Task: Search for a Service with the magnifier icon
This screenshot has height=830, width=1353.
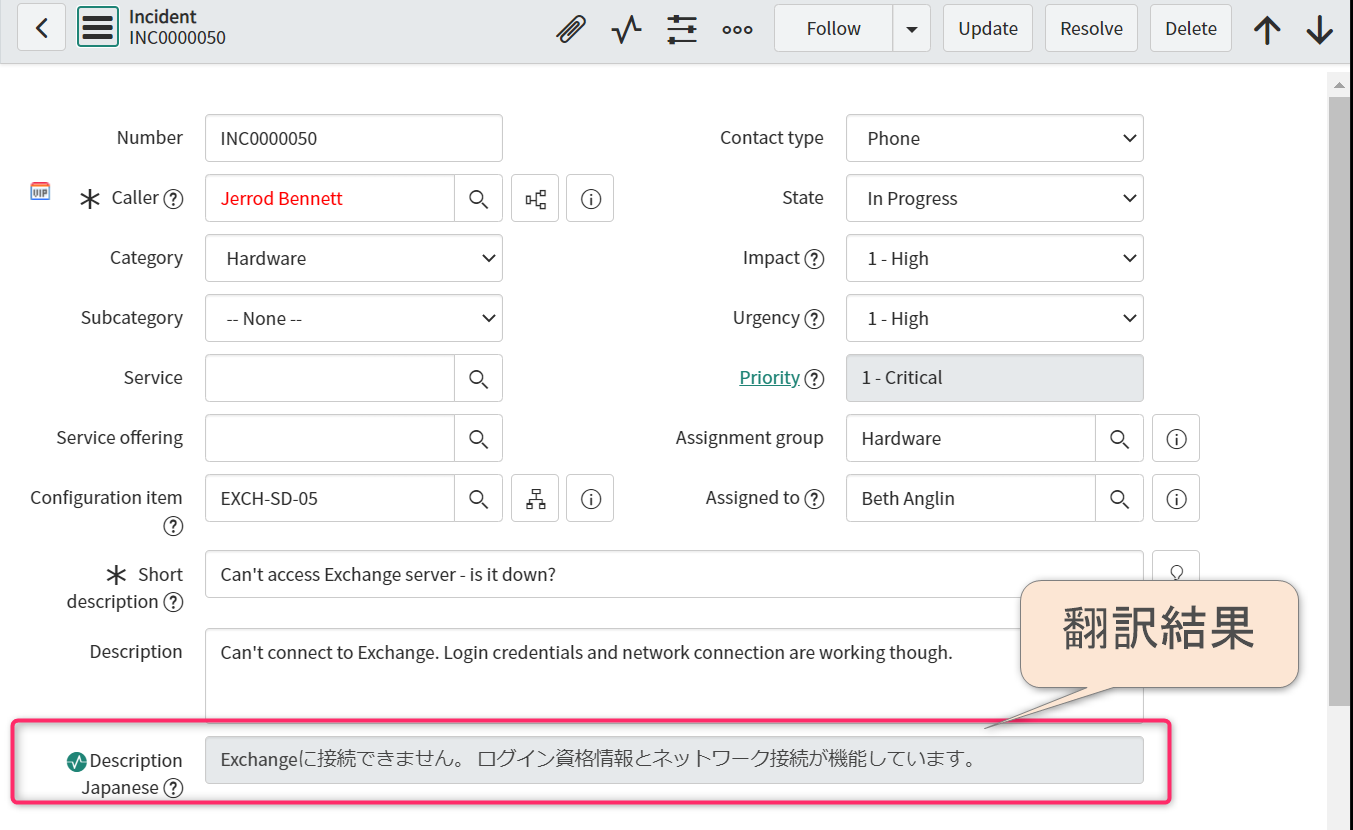Action: [478, 378]
